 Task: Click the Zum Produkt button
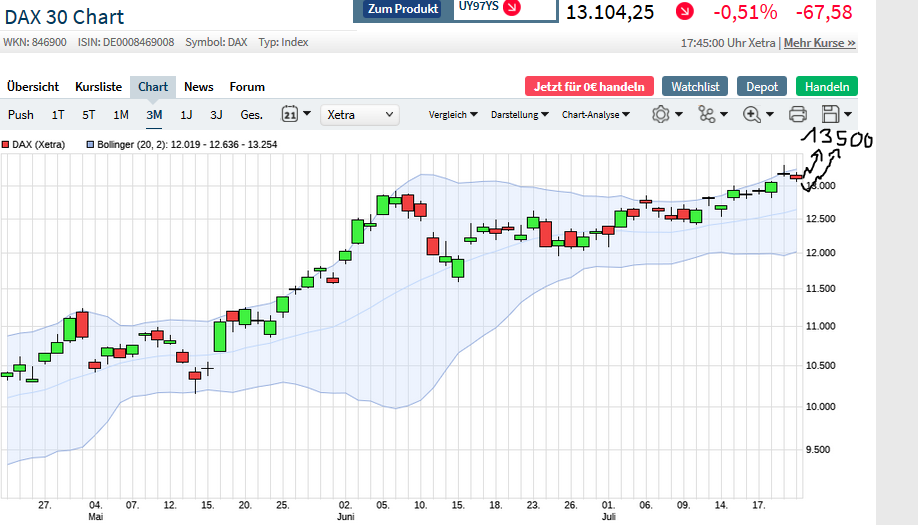click(x=403, y=9)
